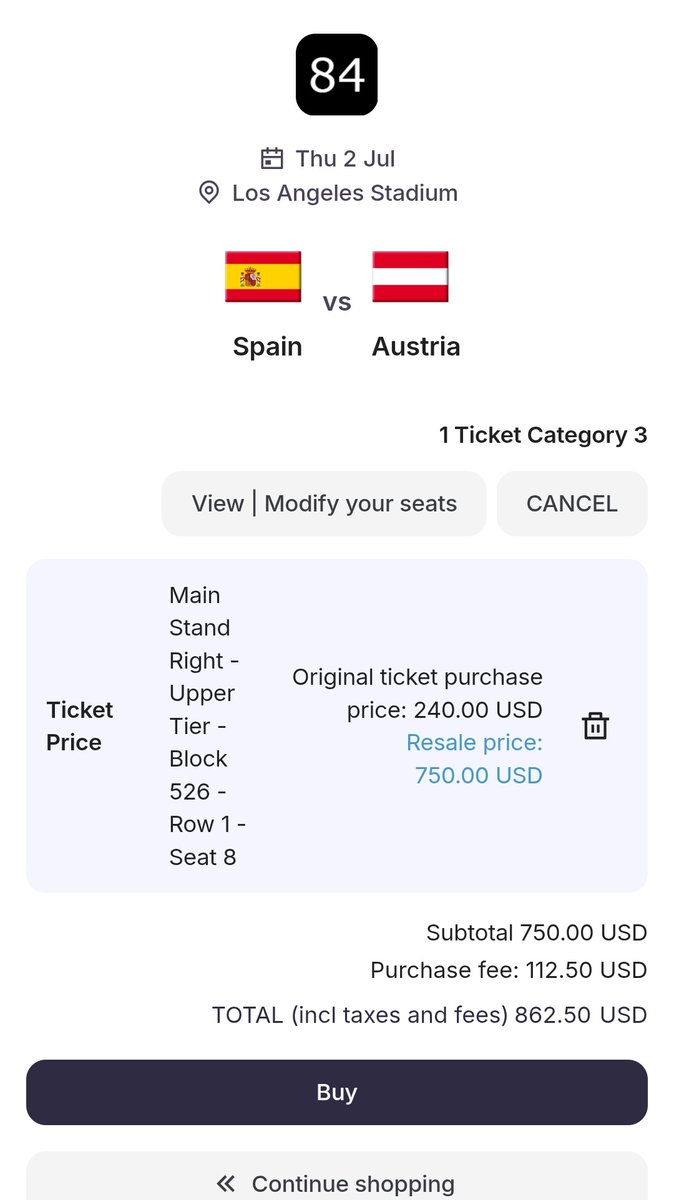Click the Spain team name

(x=267, y=347)
